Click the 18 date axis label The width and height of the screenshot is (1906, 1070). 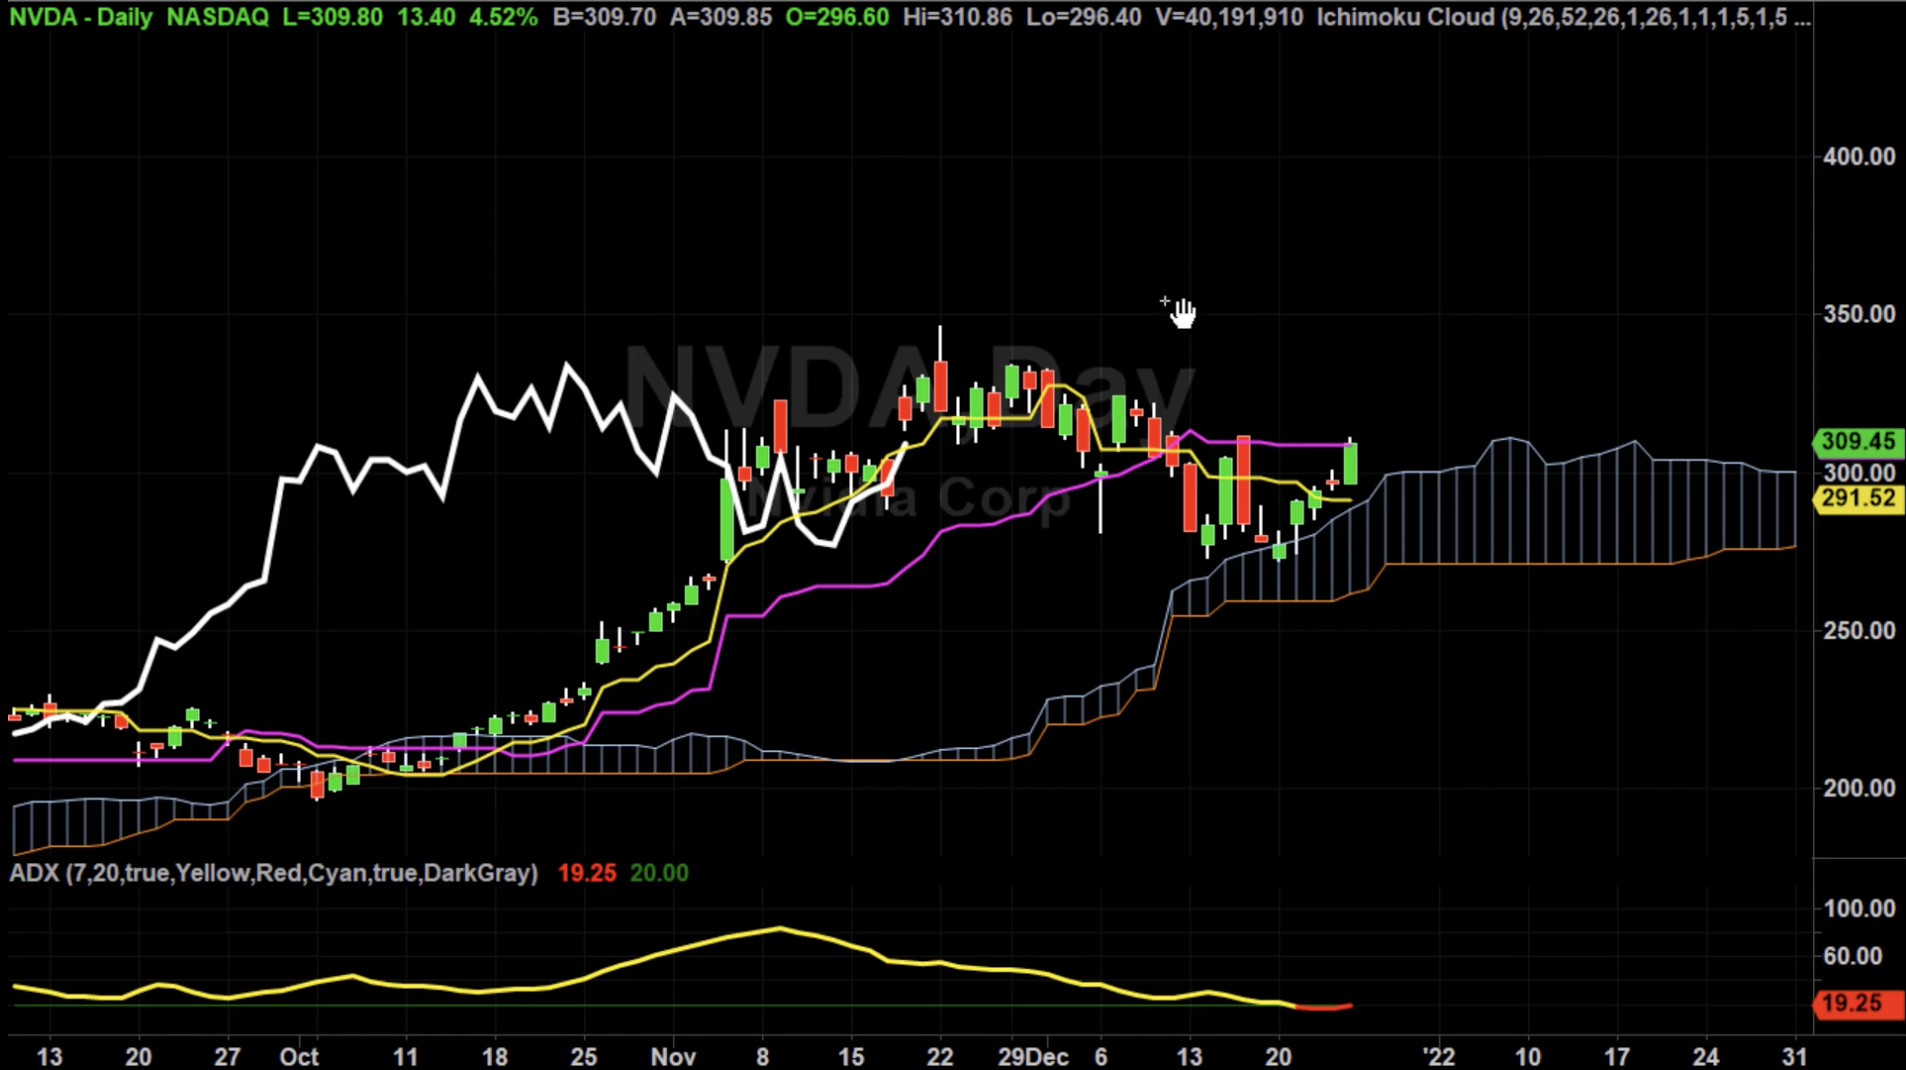[x=494, y=1057]
